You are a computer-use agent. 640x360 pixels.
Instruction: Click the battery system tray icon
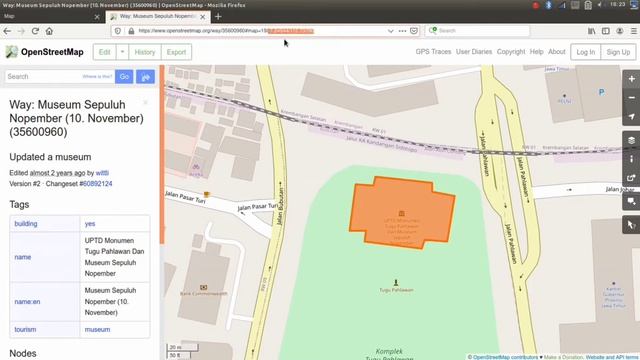[588, 5]
